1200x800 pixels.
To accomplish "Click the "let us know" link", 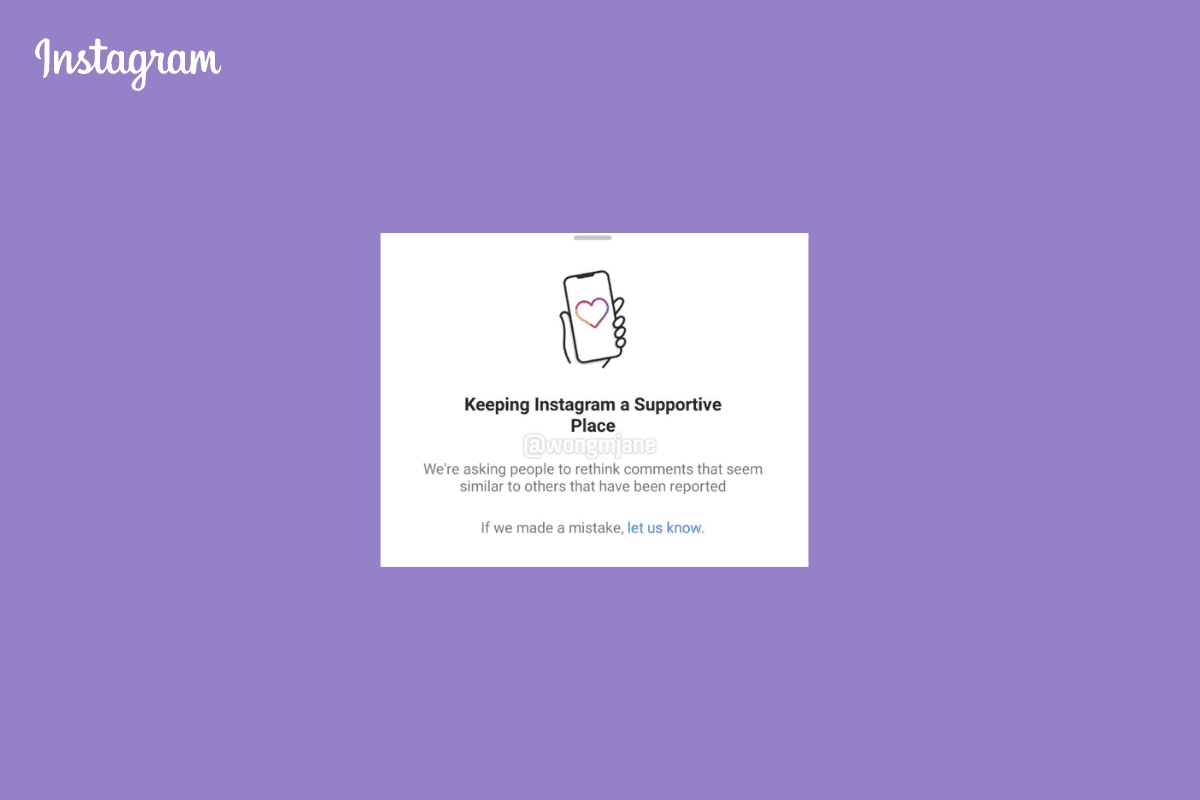I will 664,528.
